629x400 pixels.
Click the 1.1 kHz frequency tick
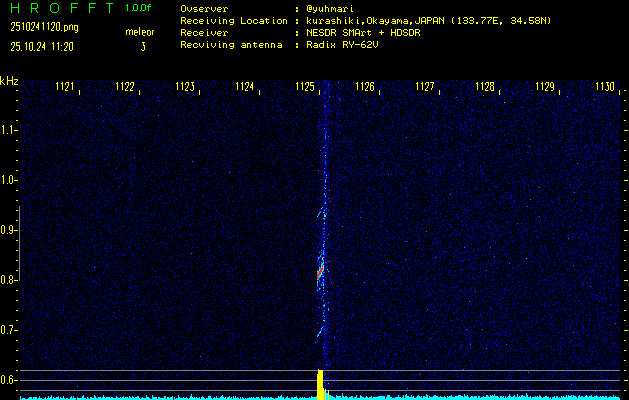9,130
